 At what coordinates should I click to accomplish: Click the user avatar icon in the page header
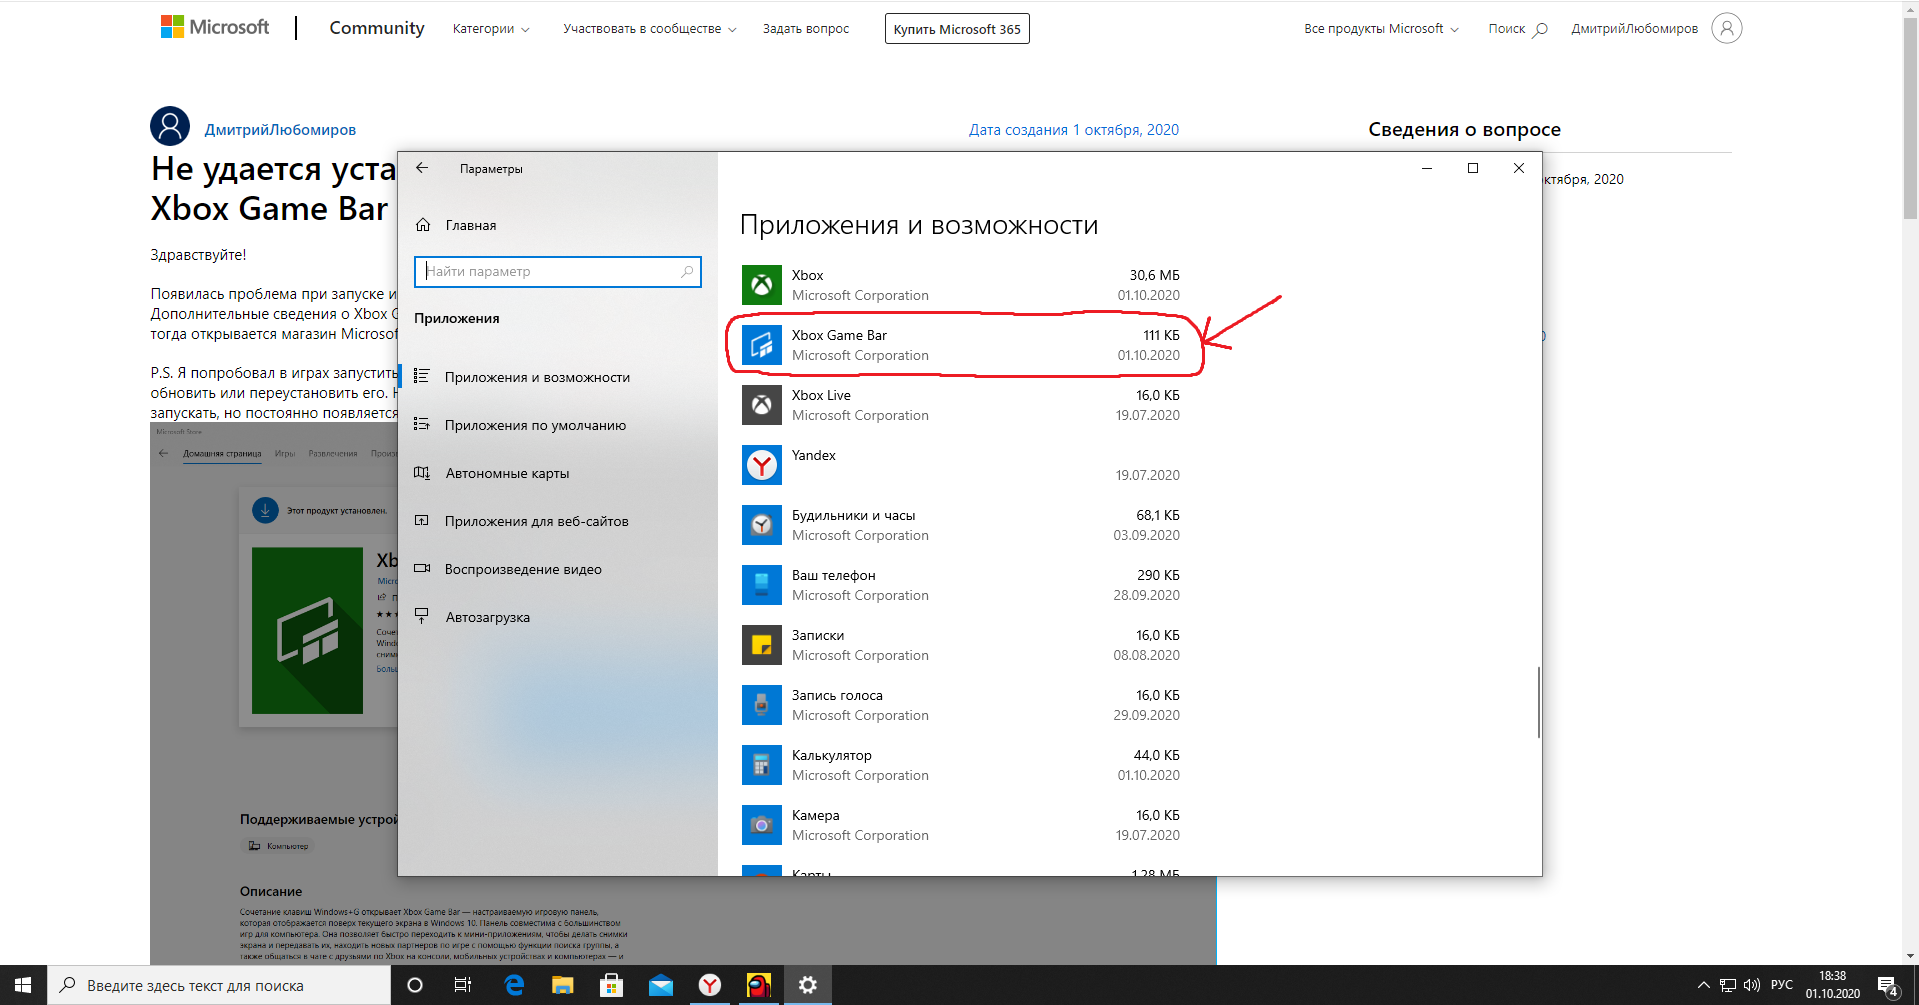point(1726,28)
